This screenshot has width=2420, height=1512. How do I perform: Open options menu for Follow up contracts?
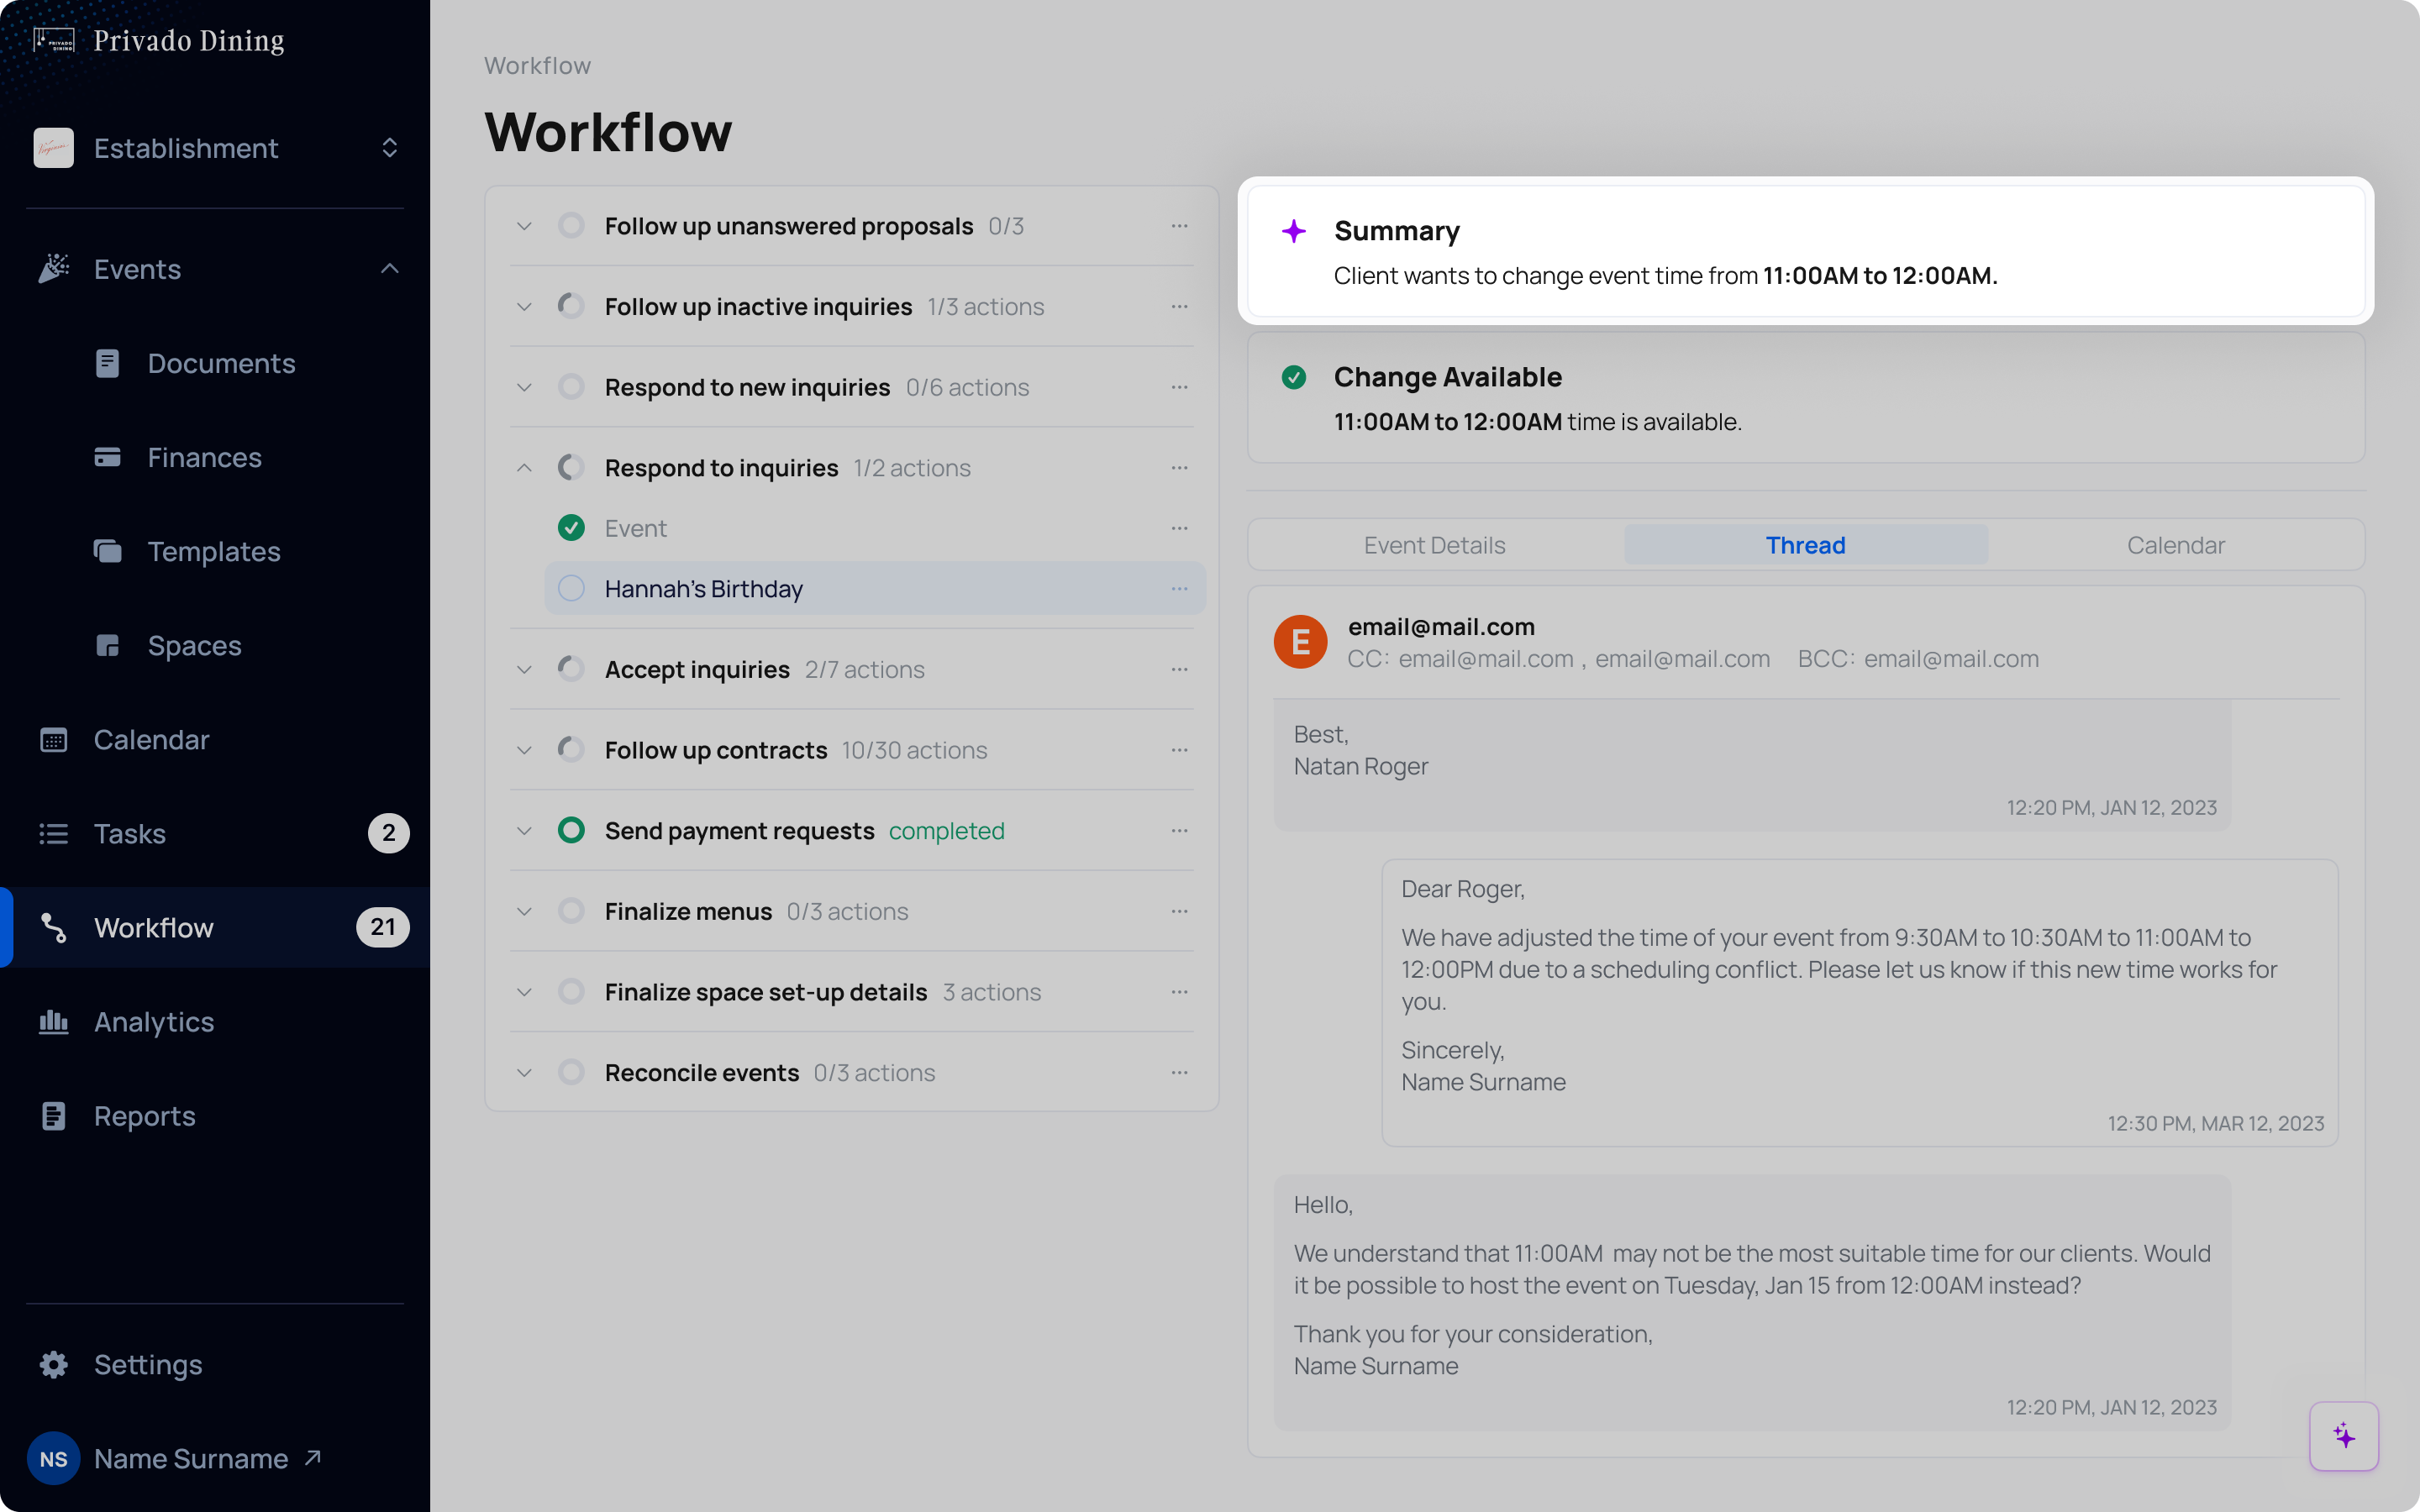(x=1181, y=749)
